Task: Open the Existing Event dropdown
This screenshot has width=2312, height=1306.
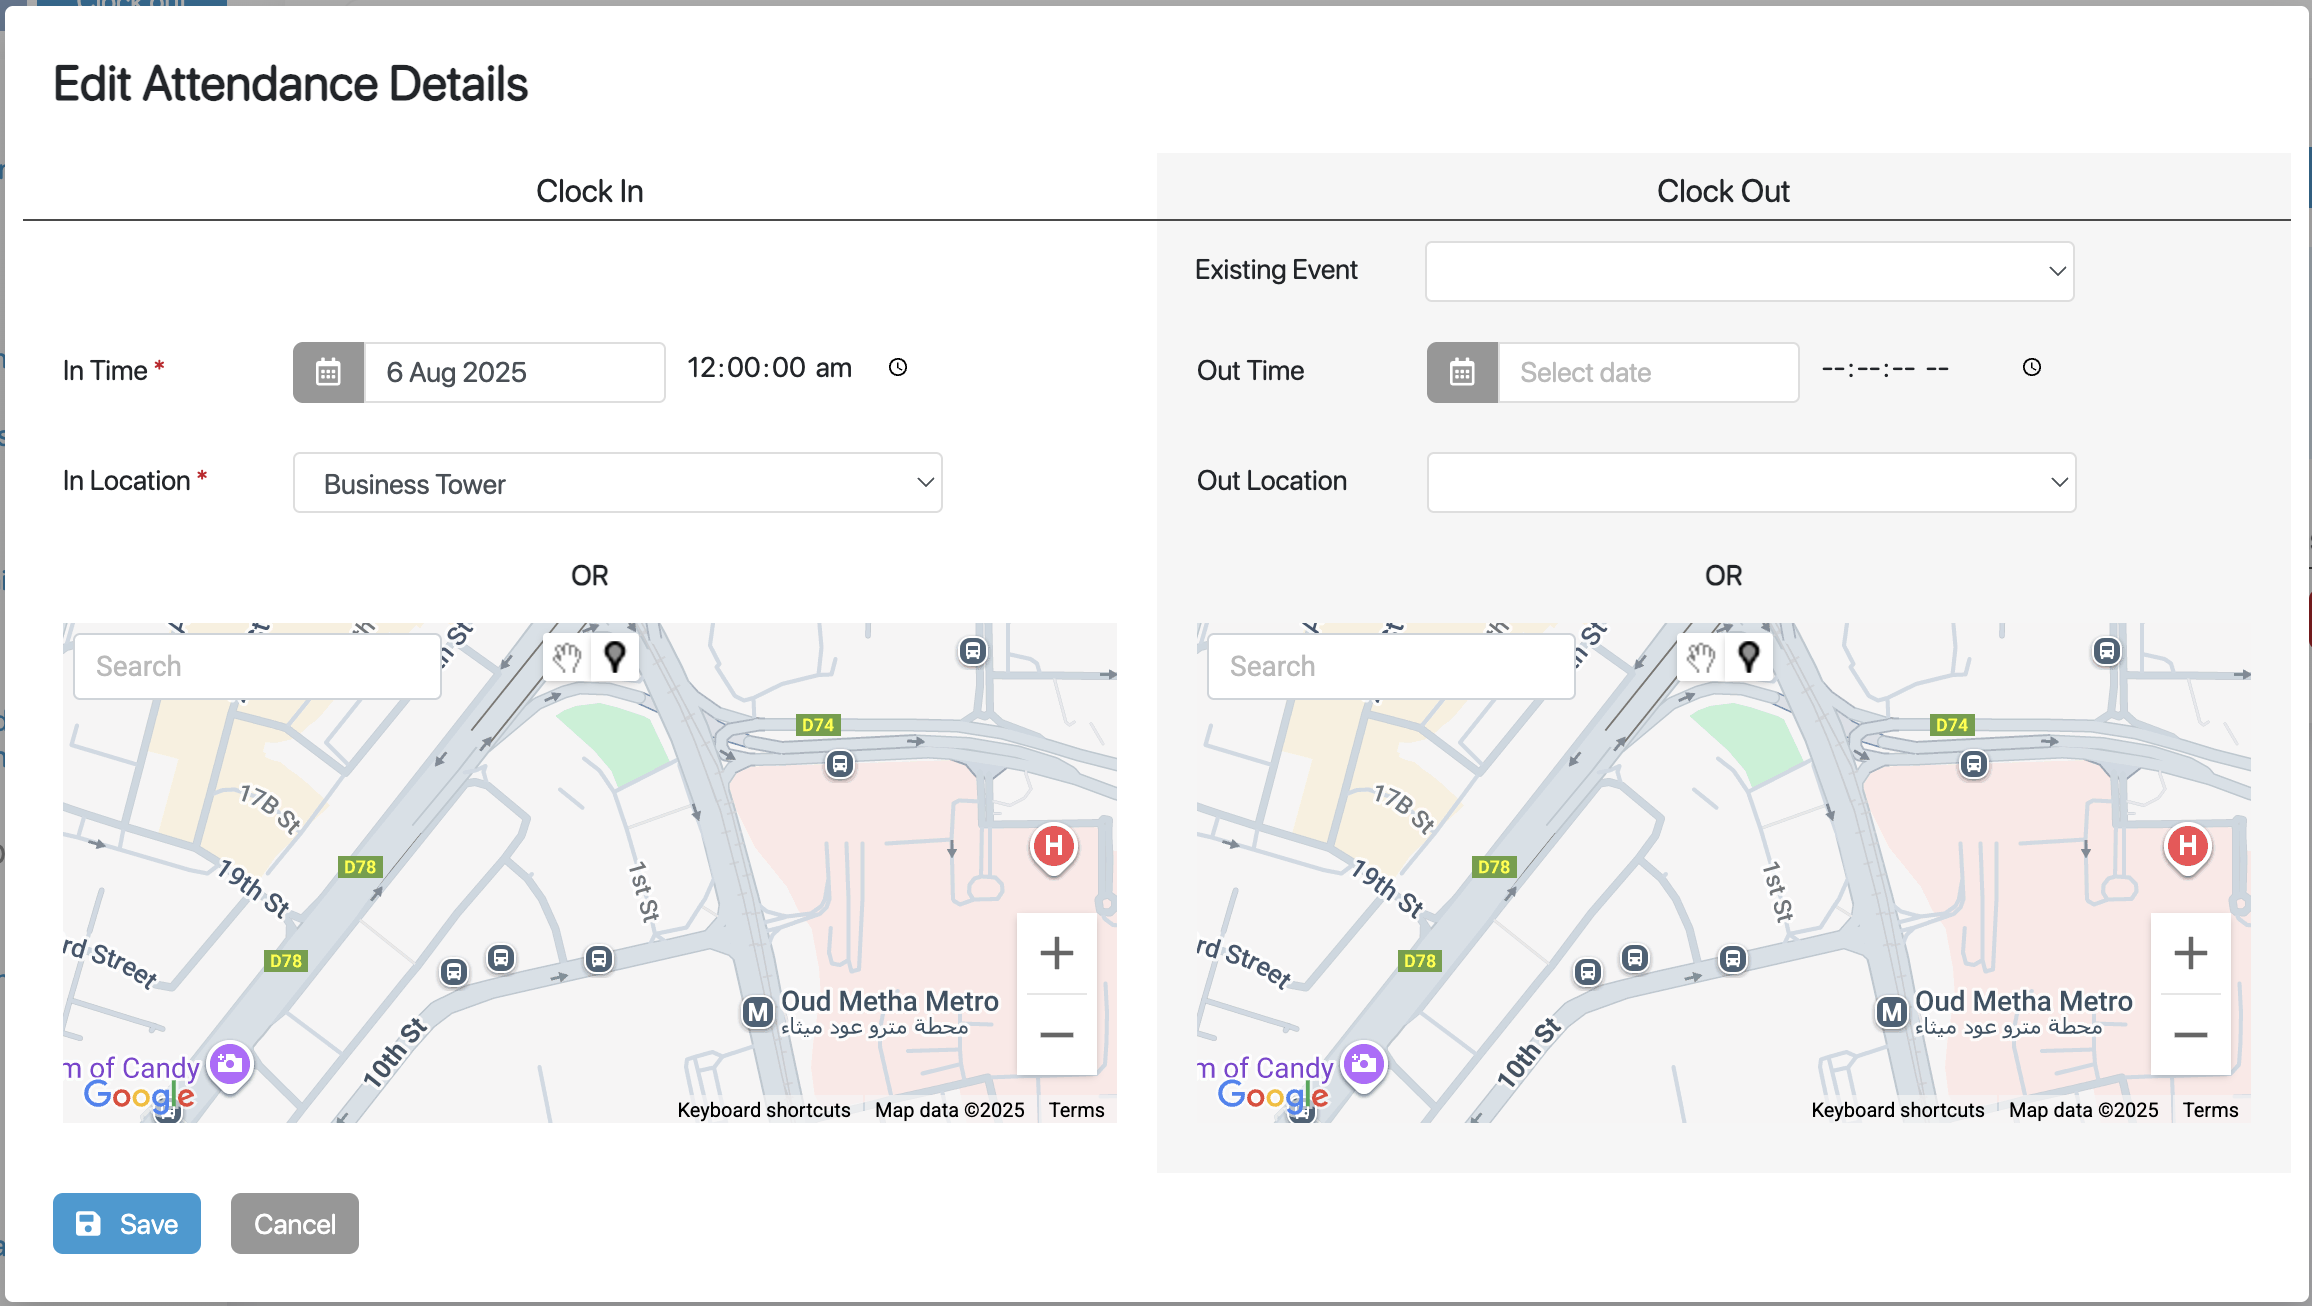Action: pos(1749,271)
